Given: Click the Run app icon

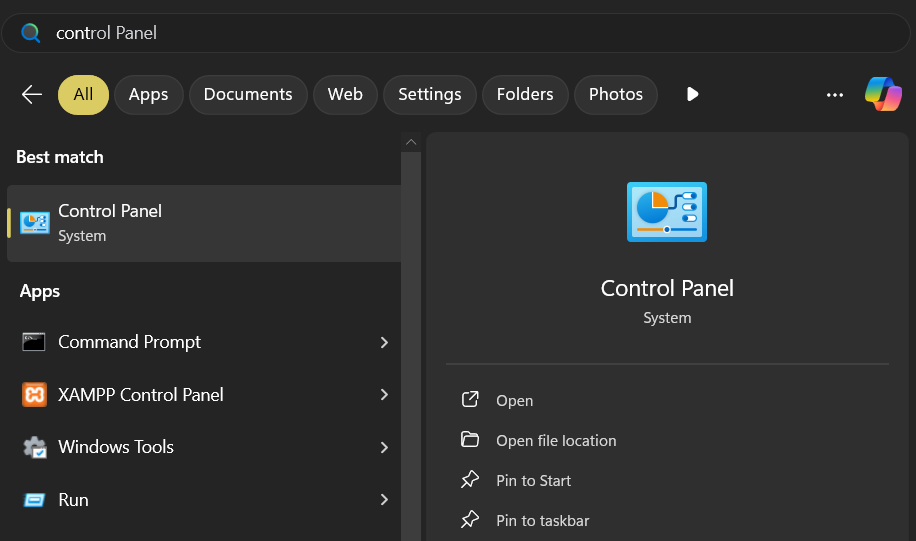Looking at the screenshot, I should click(34, 500).
